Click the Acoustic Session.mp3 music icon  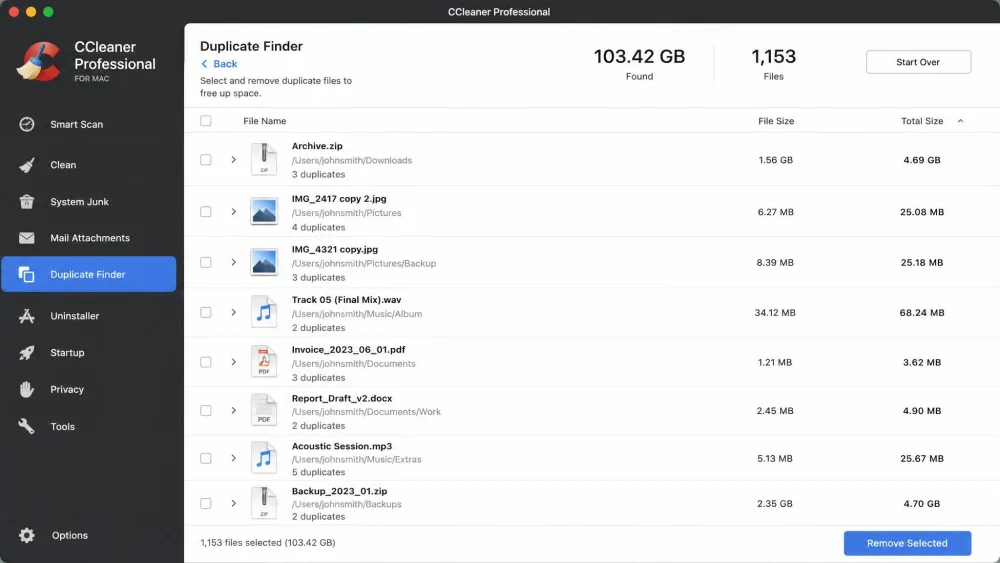tap(264, 458)
